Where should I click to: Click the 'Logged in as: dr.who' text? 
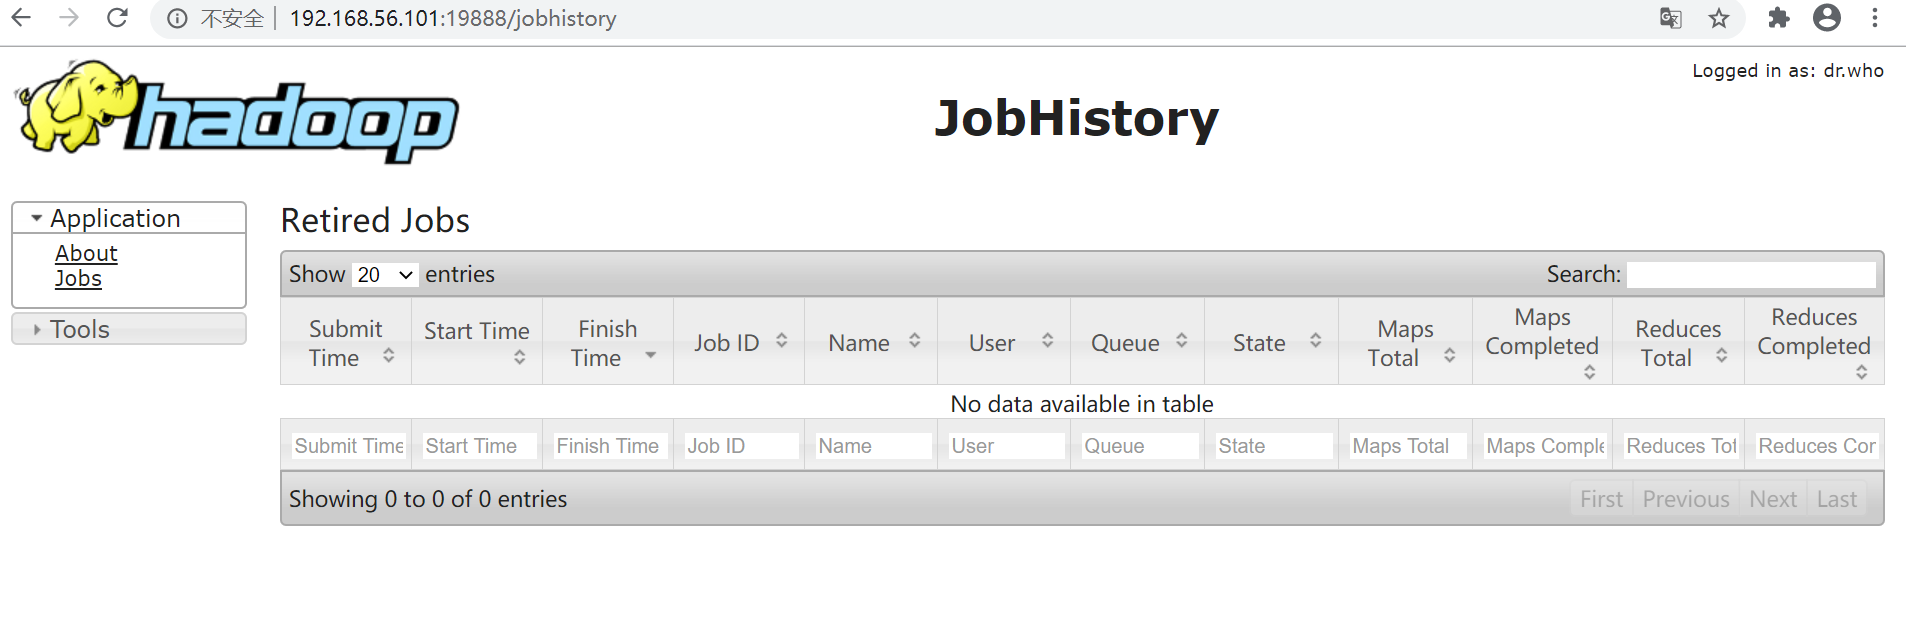(1788, 71)
